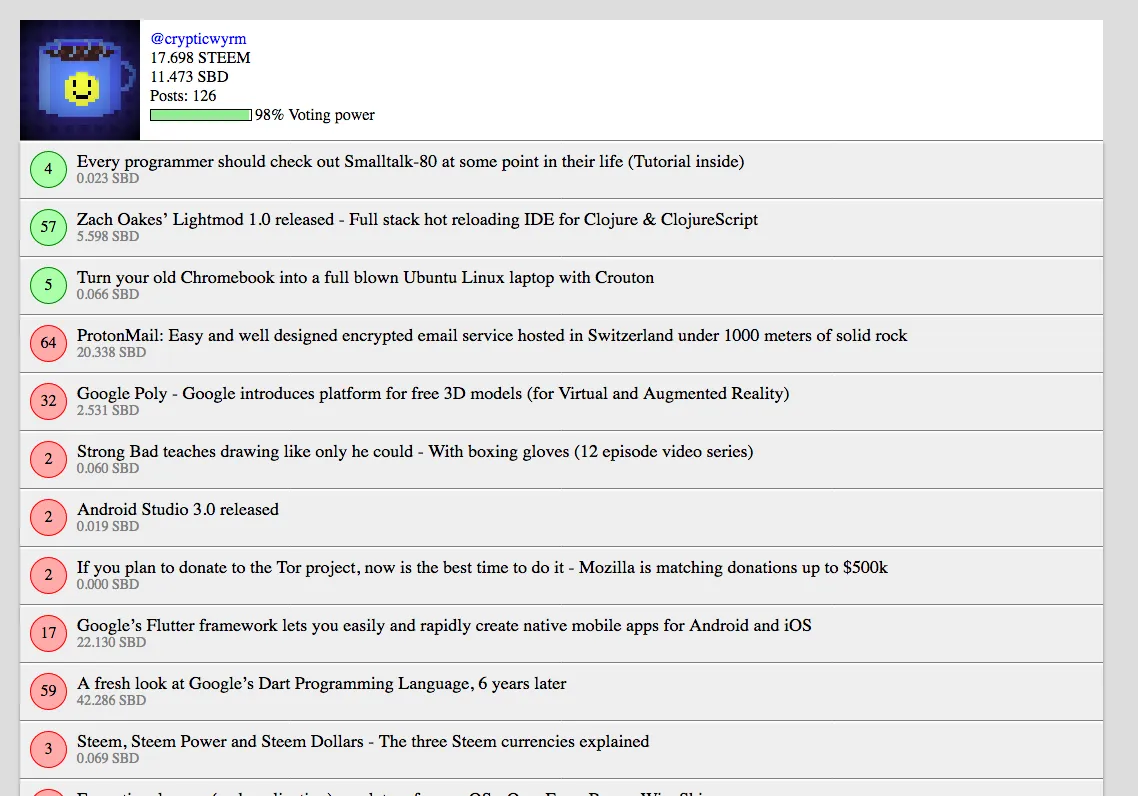Click the red vote circle showing 32

pos(49,401)
